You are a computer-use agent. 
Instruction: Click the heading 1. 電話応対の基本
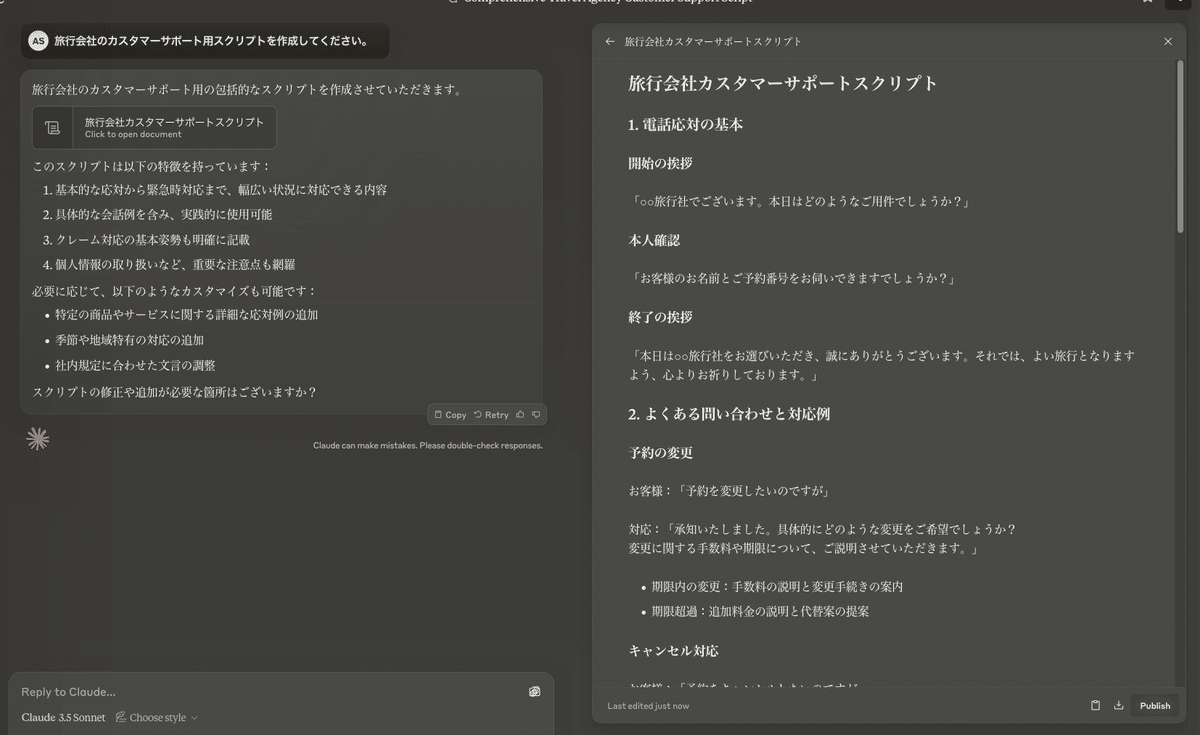685,125
